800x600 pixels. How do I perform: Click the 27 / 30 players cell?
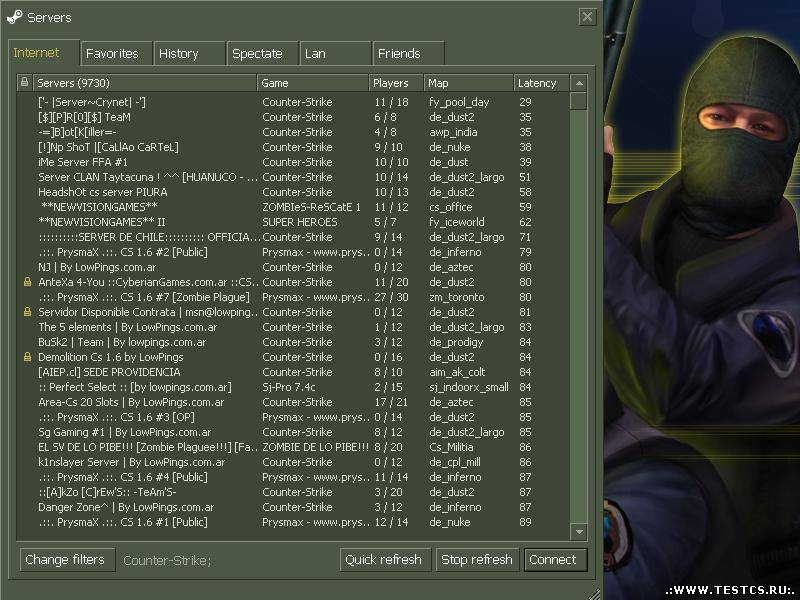(x=391, y=297)
